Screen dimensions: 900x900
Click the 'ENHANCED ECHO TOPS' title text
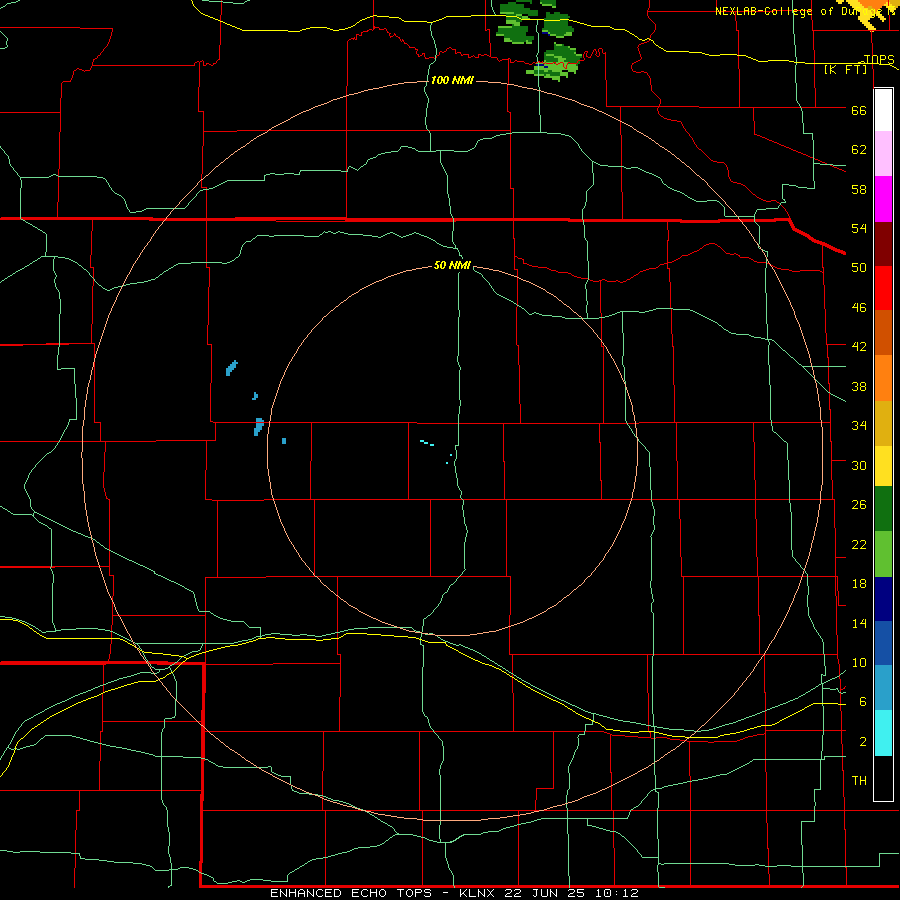(351, 893)
